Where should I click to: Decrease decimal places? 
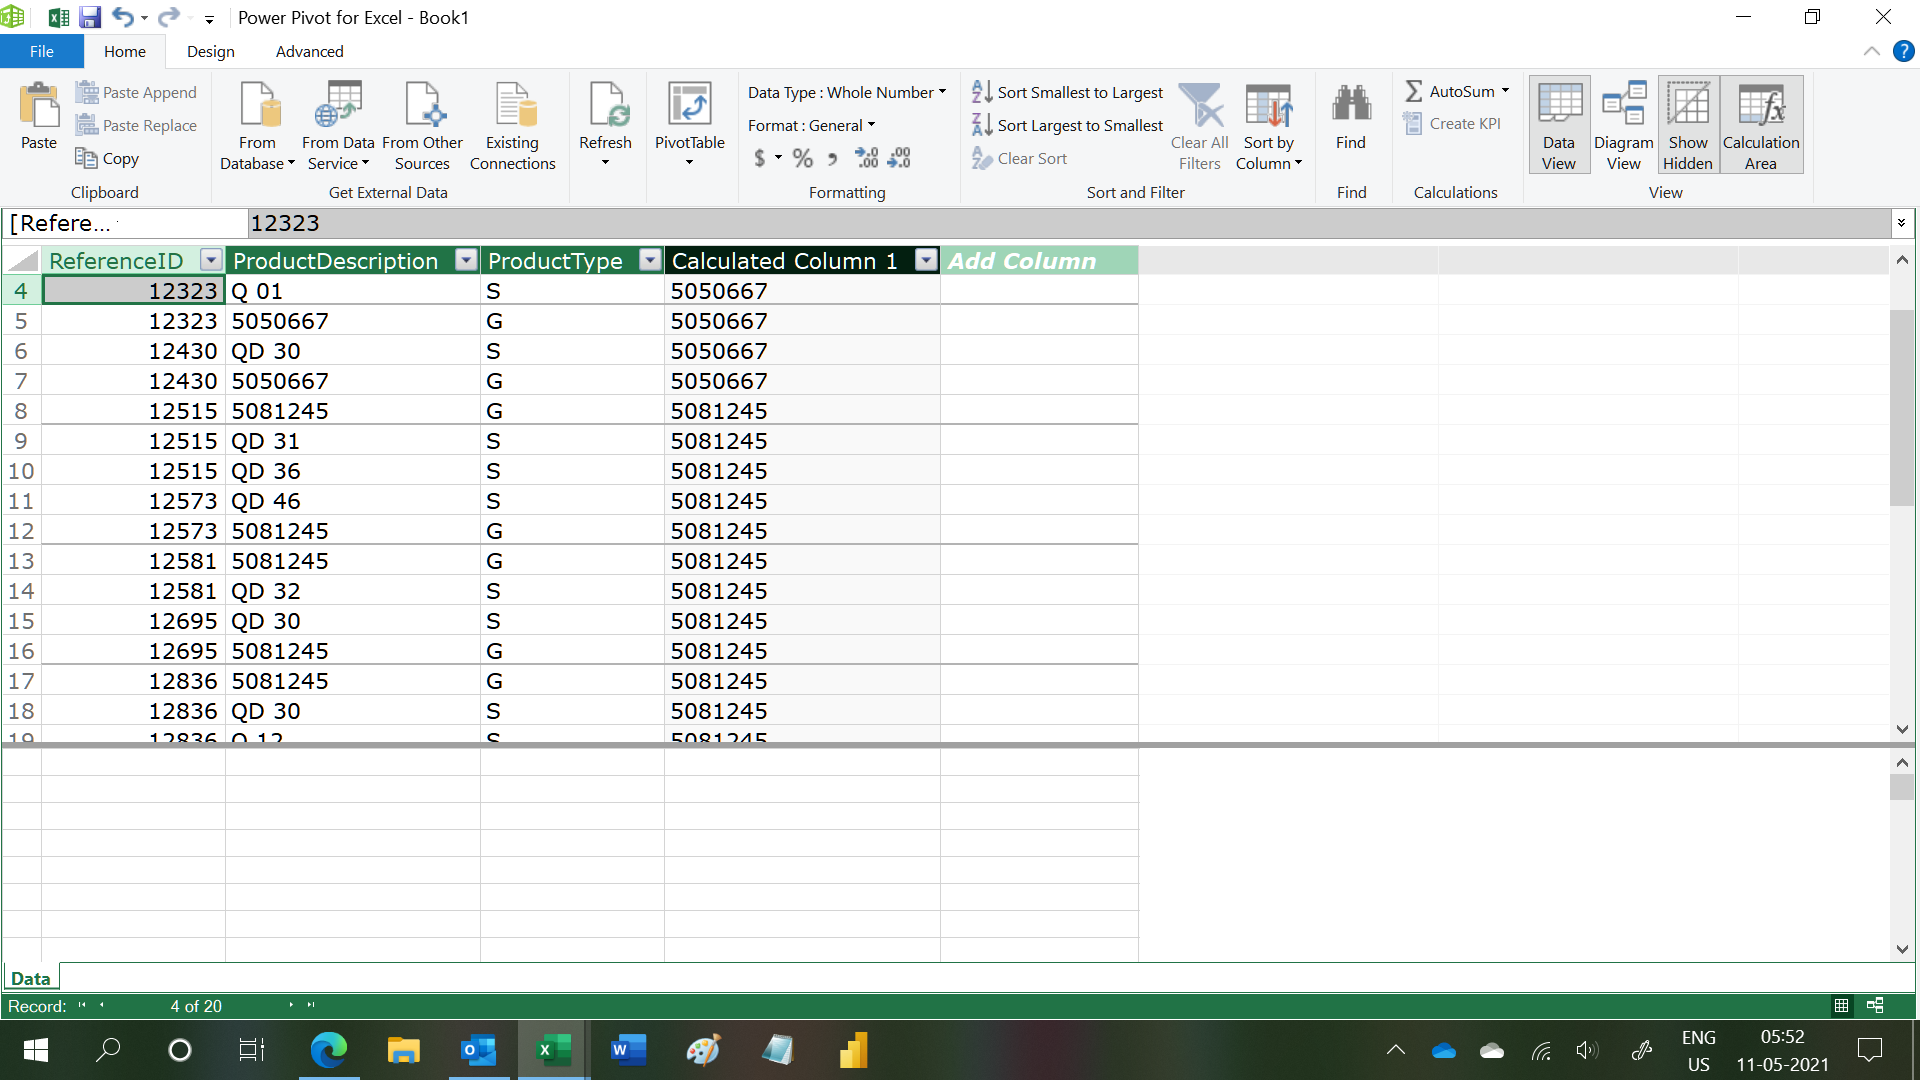coord(899,158)
